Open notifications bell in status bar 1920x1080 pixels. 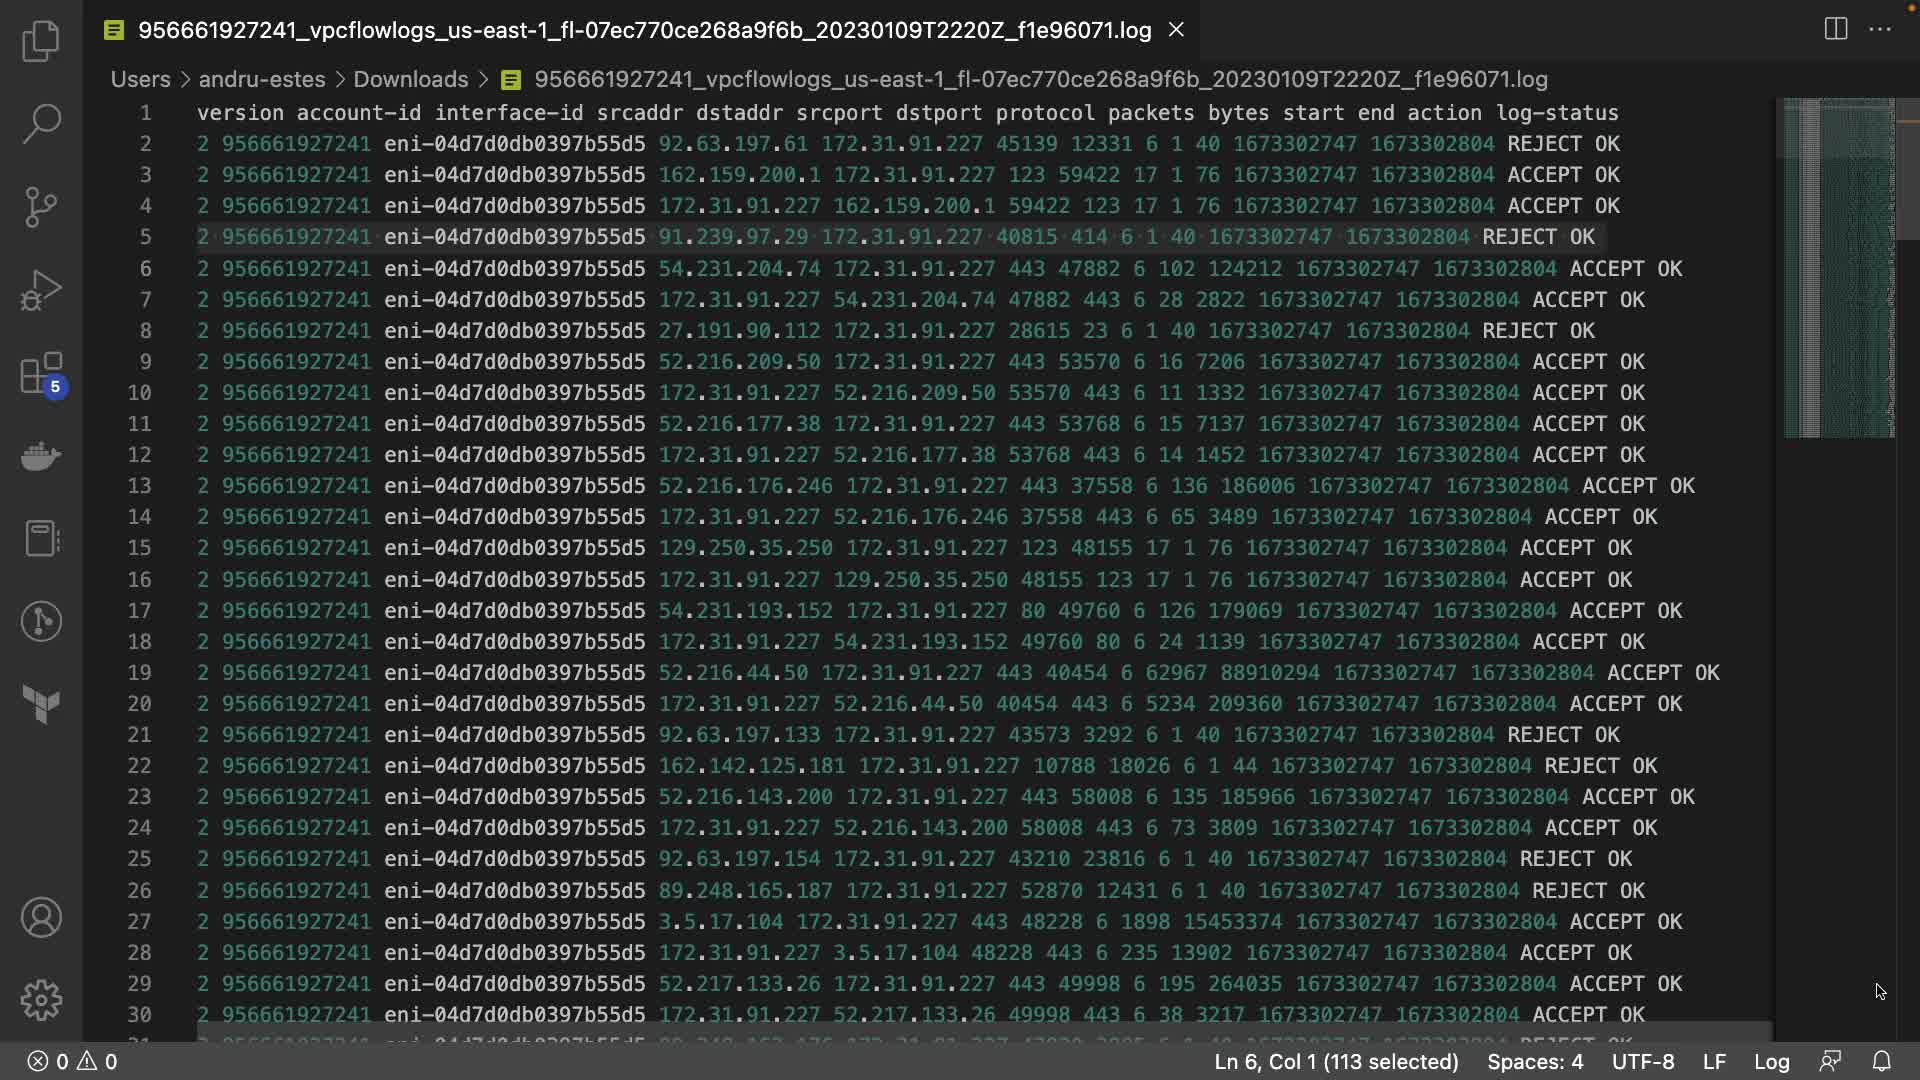1881,1061
